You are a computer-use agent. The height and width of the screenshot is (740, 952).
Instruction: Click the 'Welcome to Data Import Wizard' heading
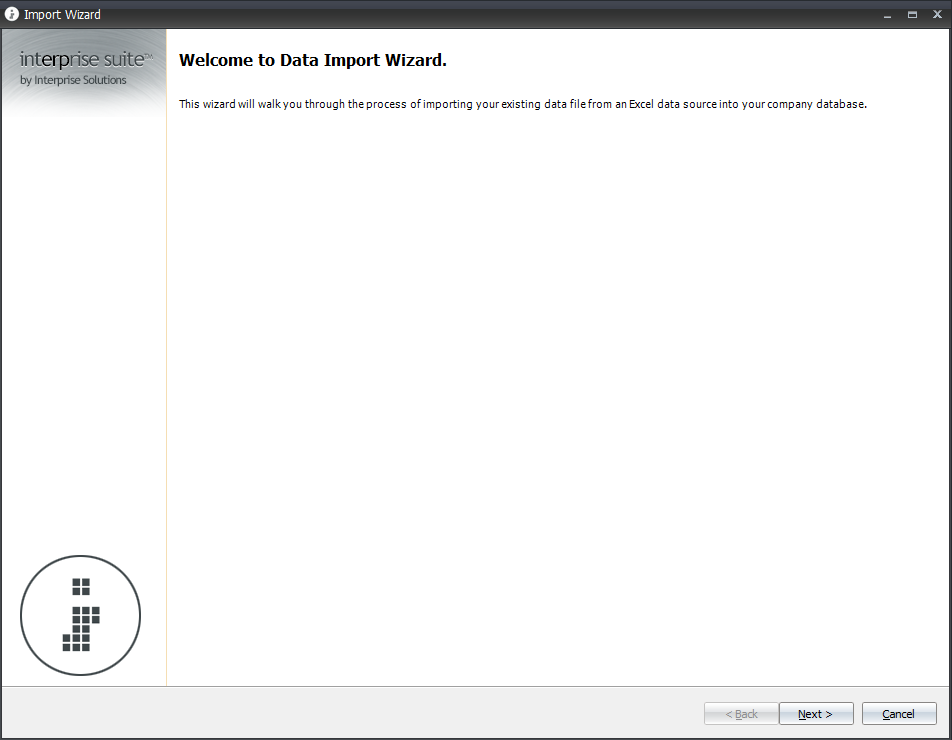(312, 60)
